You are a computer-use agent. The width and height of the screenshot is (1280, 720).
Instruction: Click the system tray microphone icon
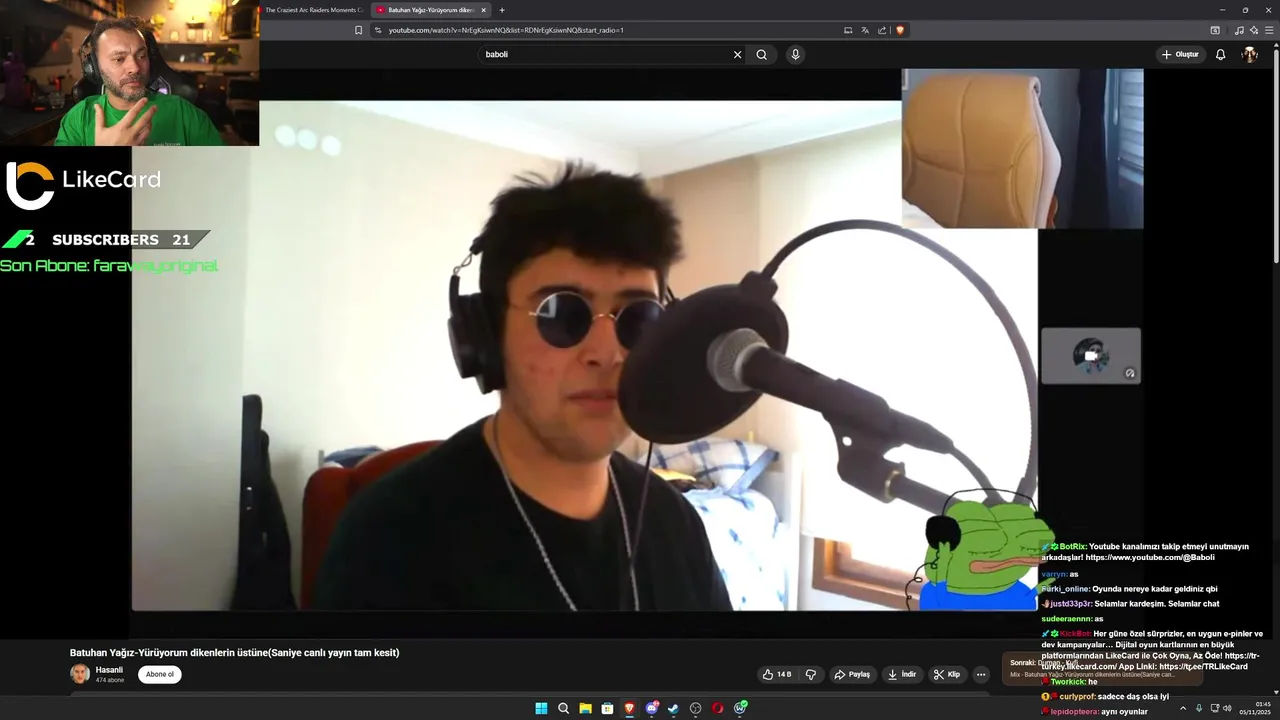coord(1199,708)
